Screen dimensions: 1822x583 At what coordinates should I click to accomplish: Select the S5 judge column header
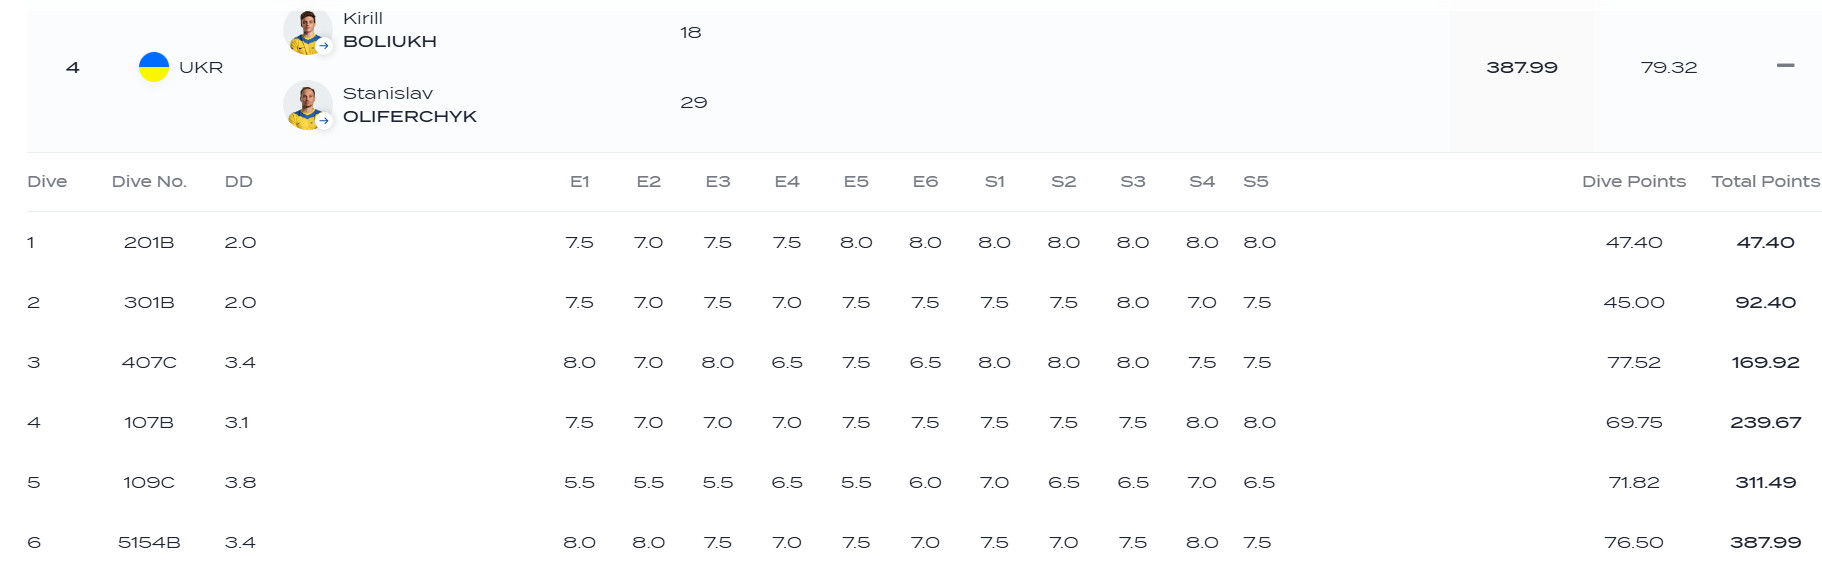(x=1255, y=181)
